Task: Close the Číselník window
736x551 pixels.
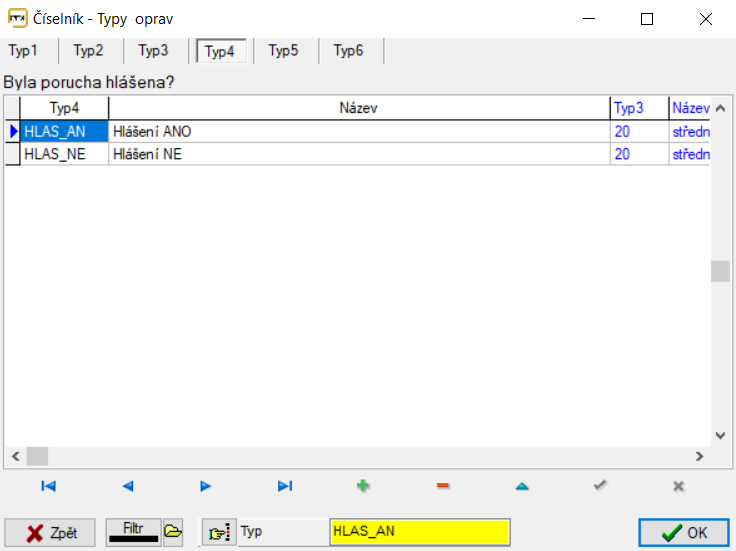Action: (x=706, y=19)
